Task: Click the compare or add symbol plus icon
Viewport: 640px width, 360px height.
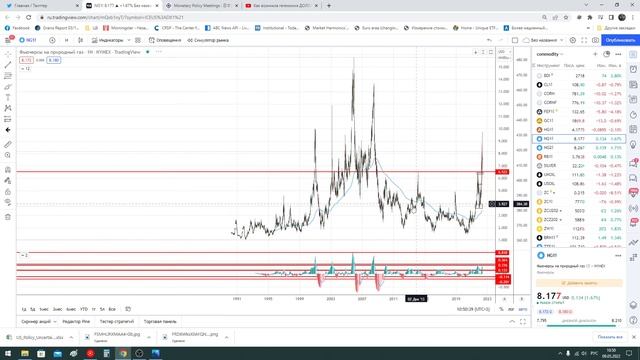Action: click(52, 40)
